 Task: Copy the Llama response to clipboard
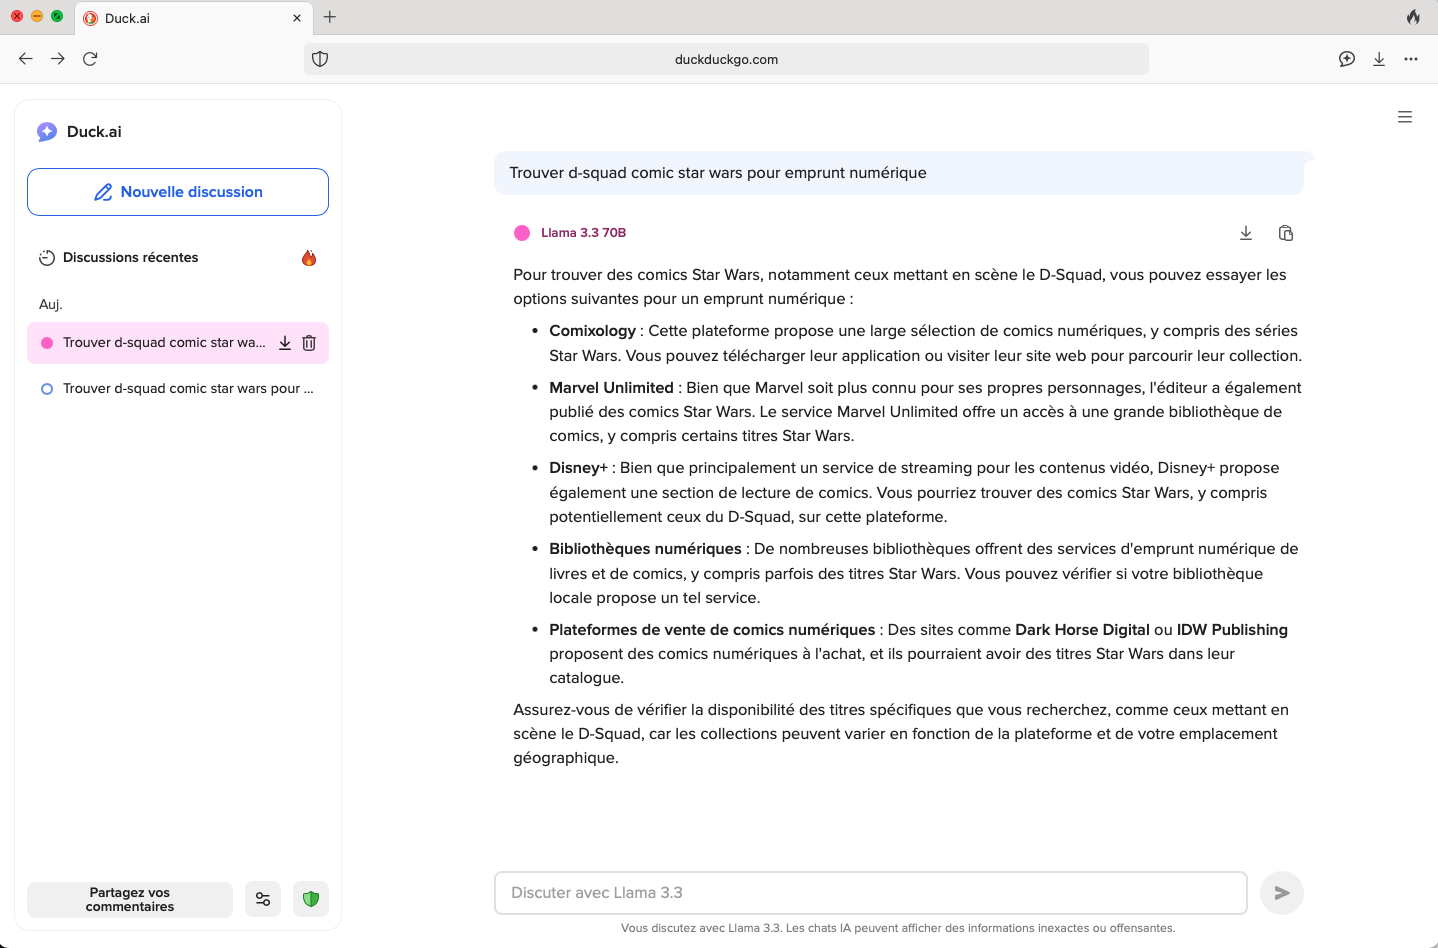click(x=1286, y=233)
